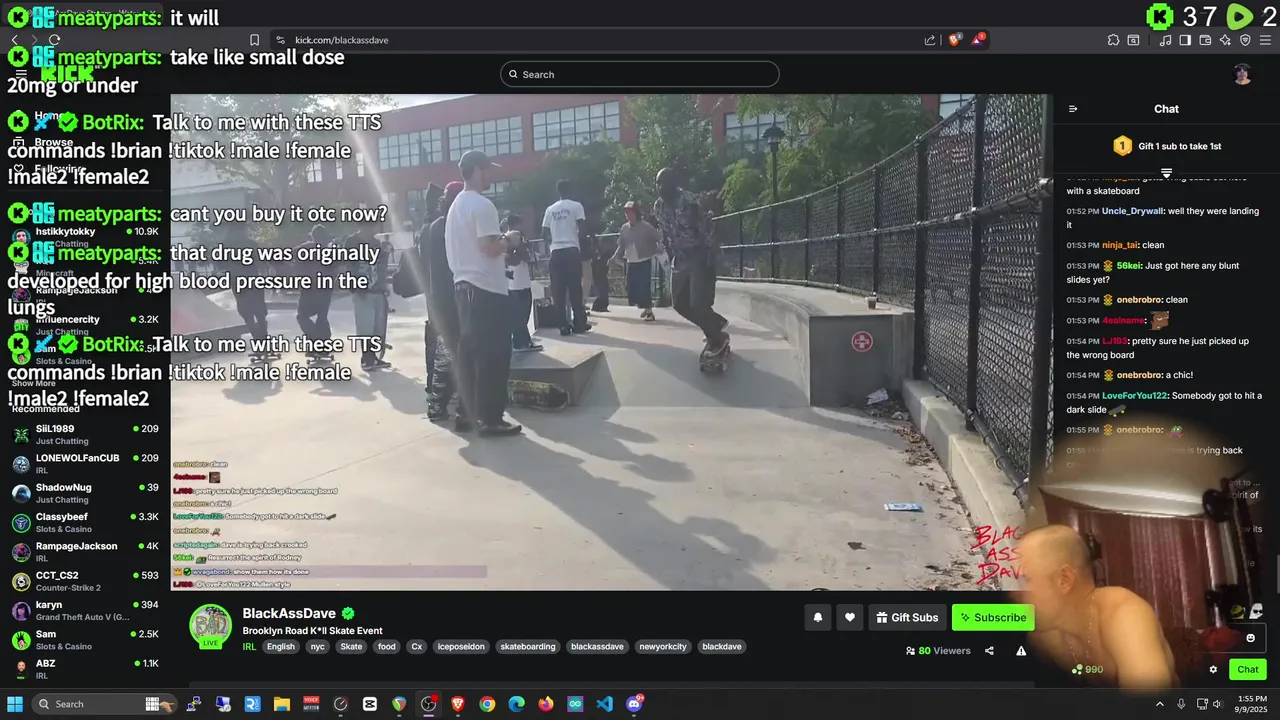
Task: Click the share page icon in address bar
Action: click(930, 40)
